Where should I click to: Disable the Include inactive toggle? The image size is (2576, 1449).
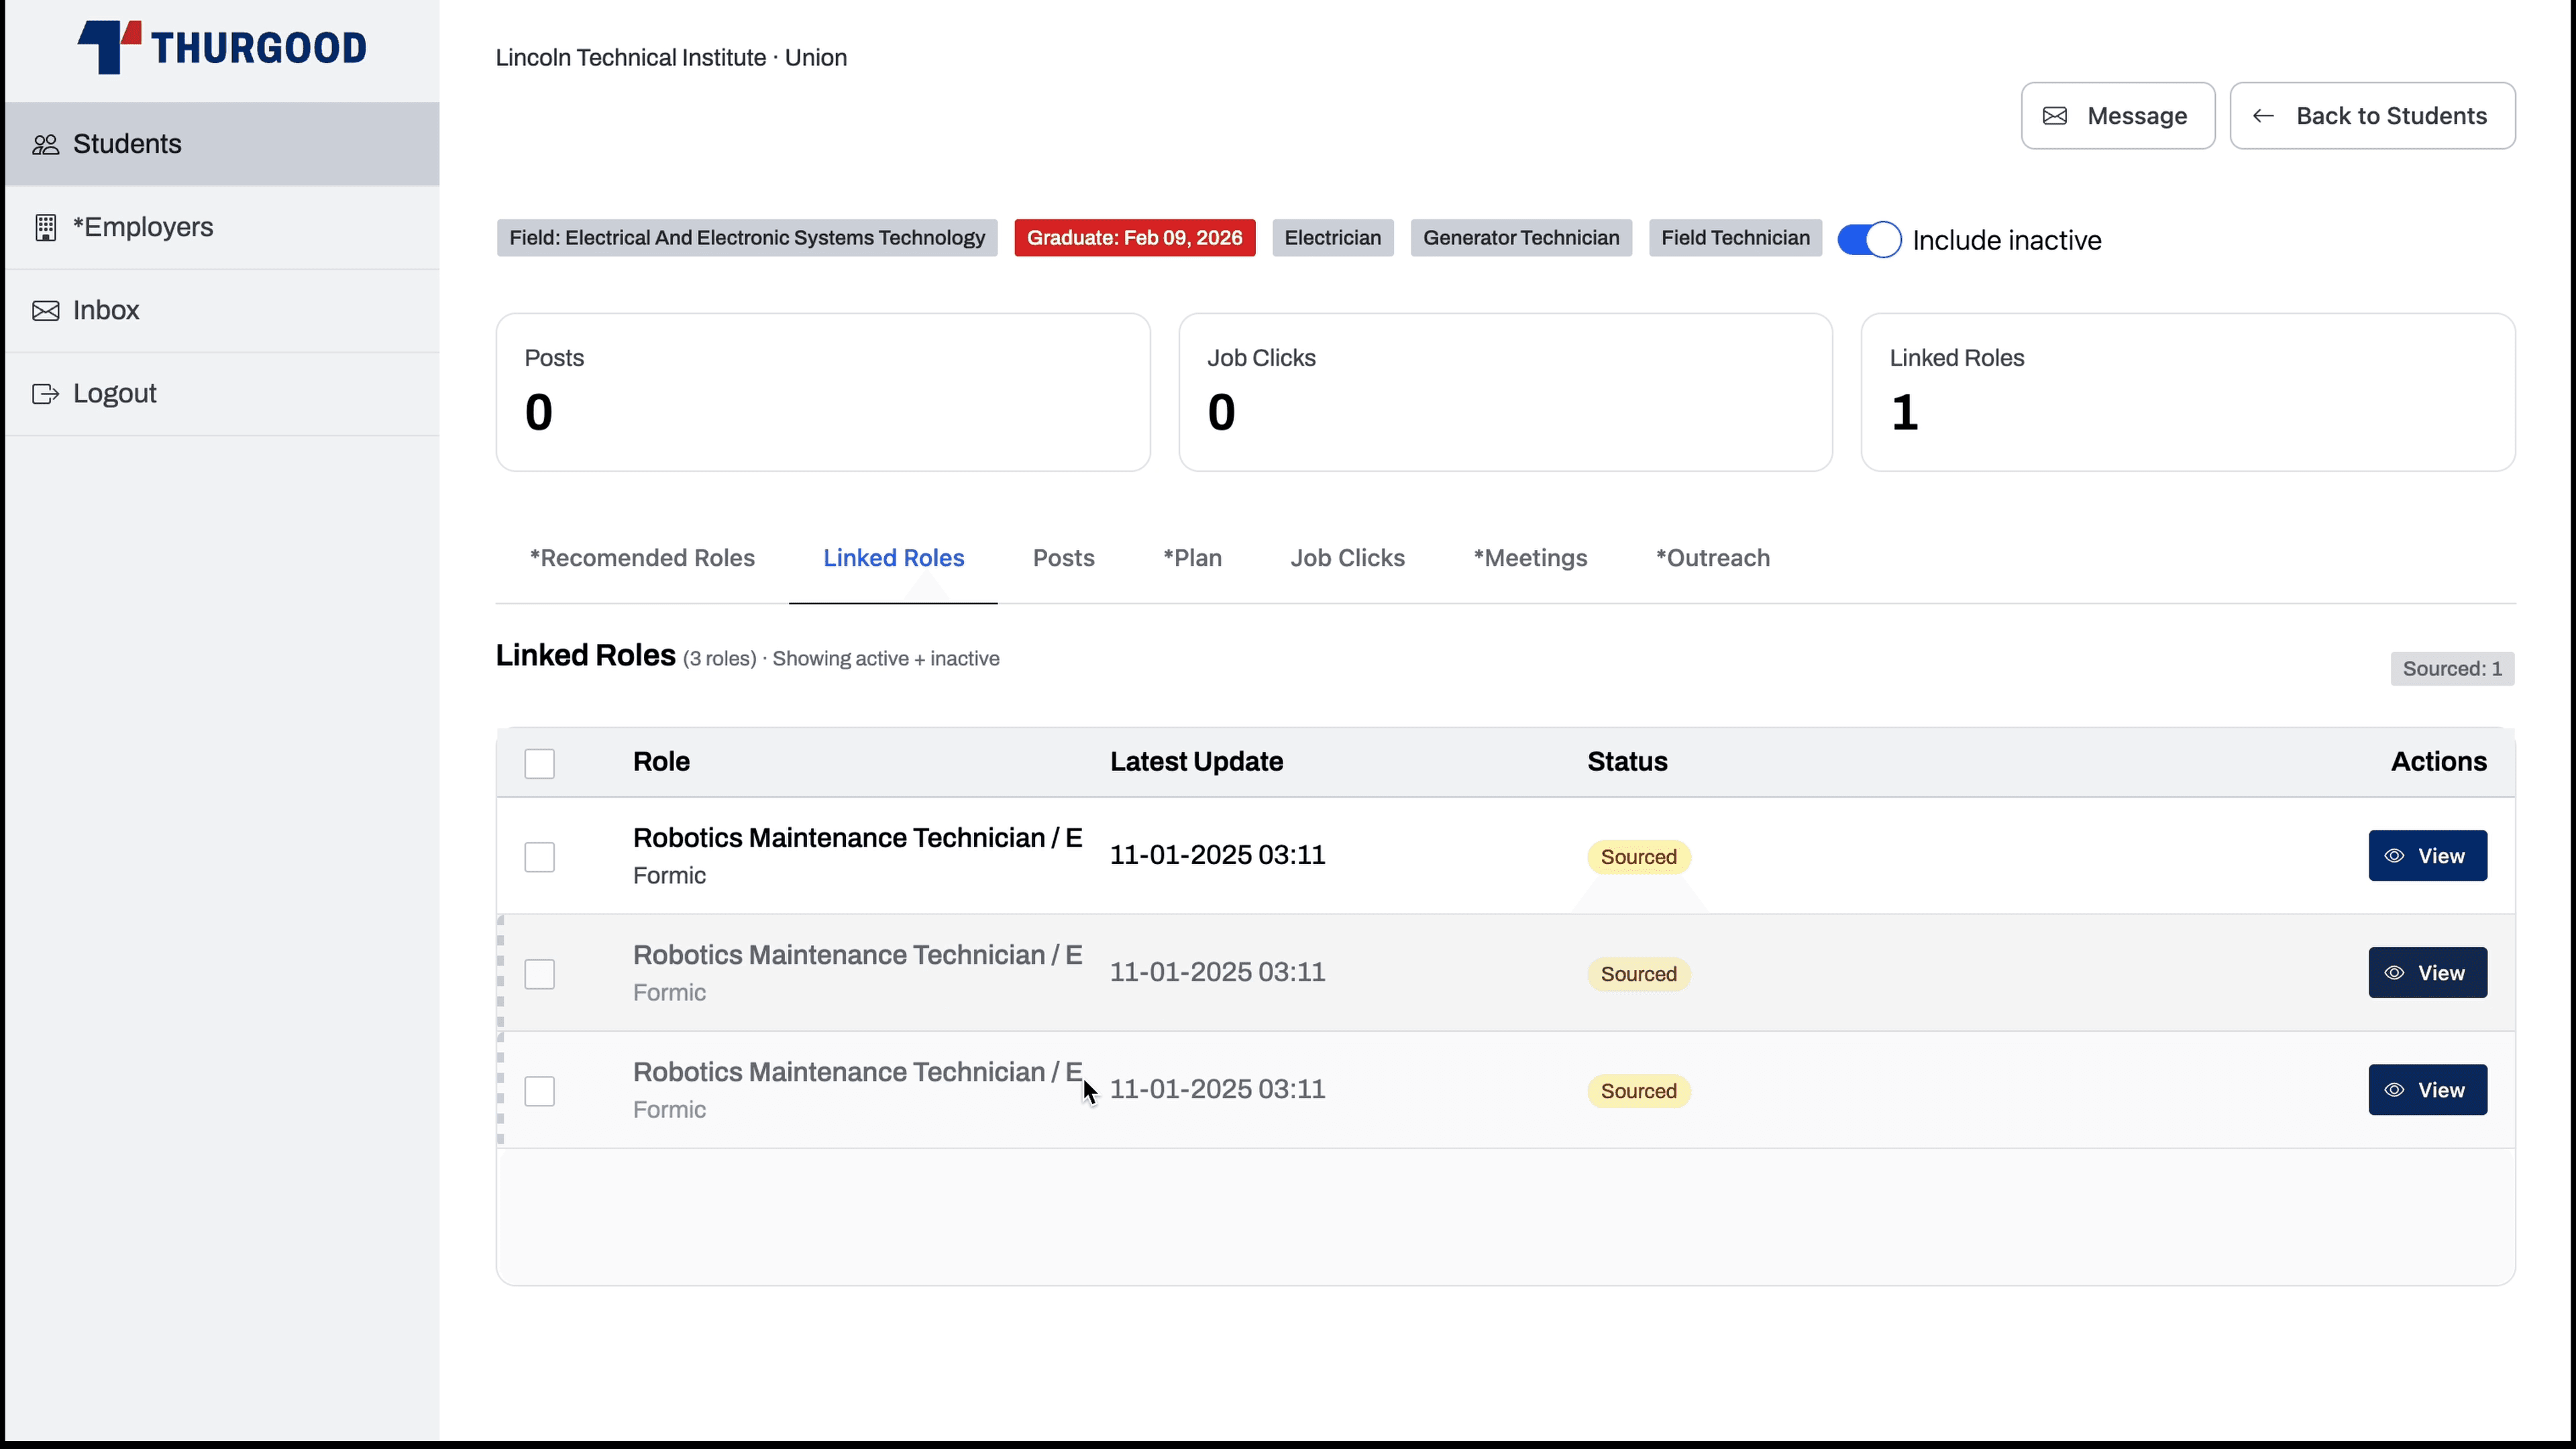click(x=1869, y=239)
